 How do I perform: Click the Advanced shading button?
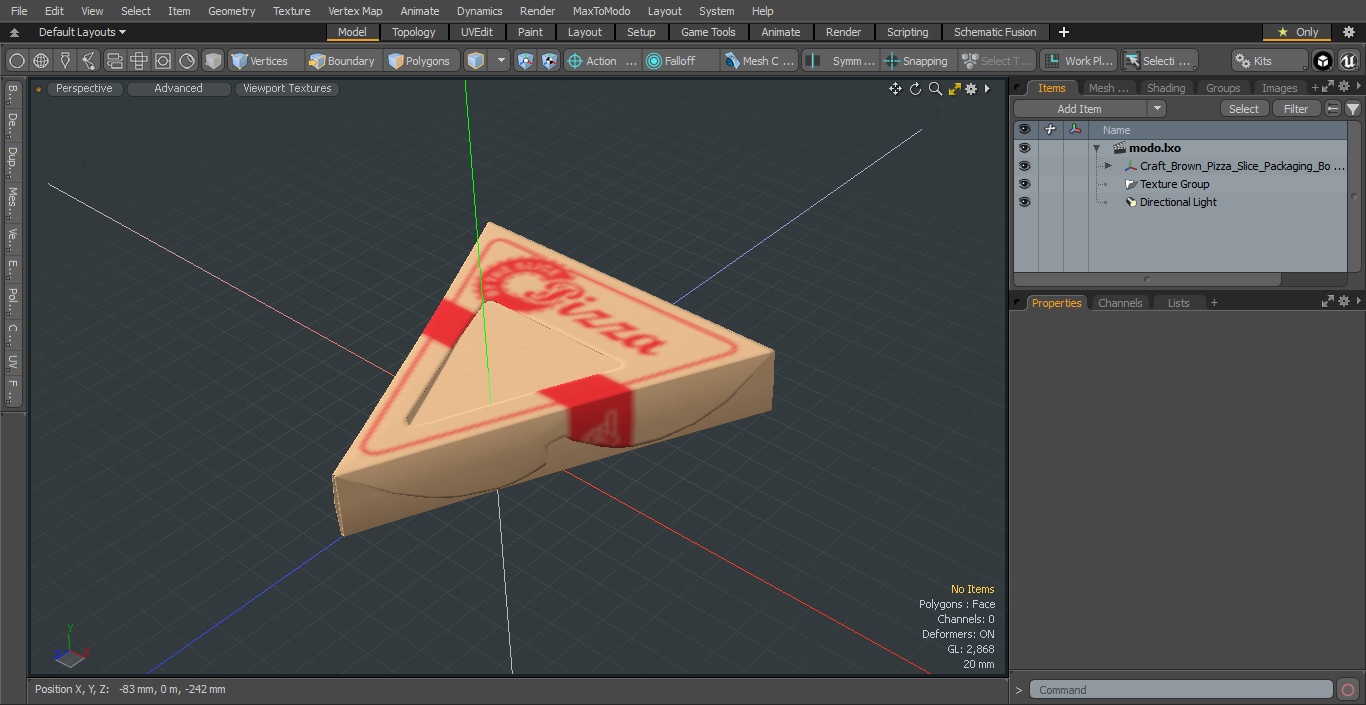(178, 89)
